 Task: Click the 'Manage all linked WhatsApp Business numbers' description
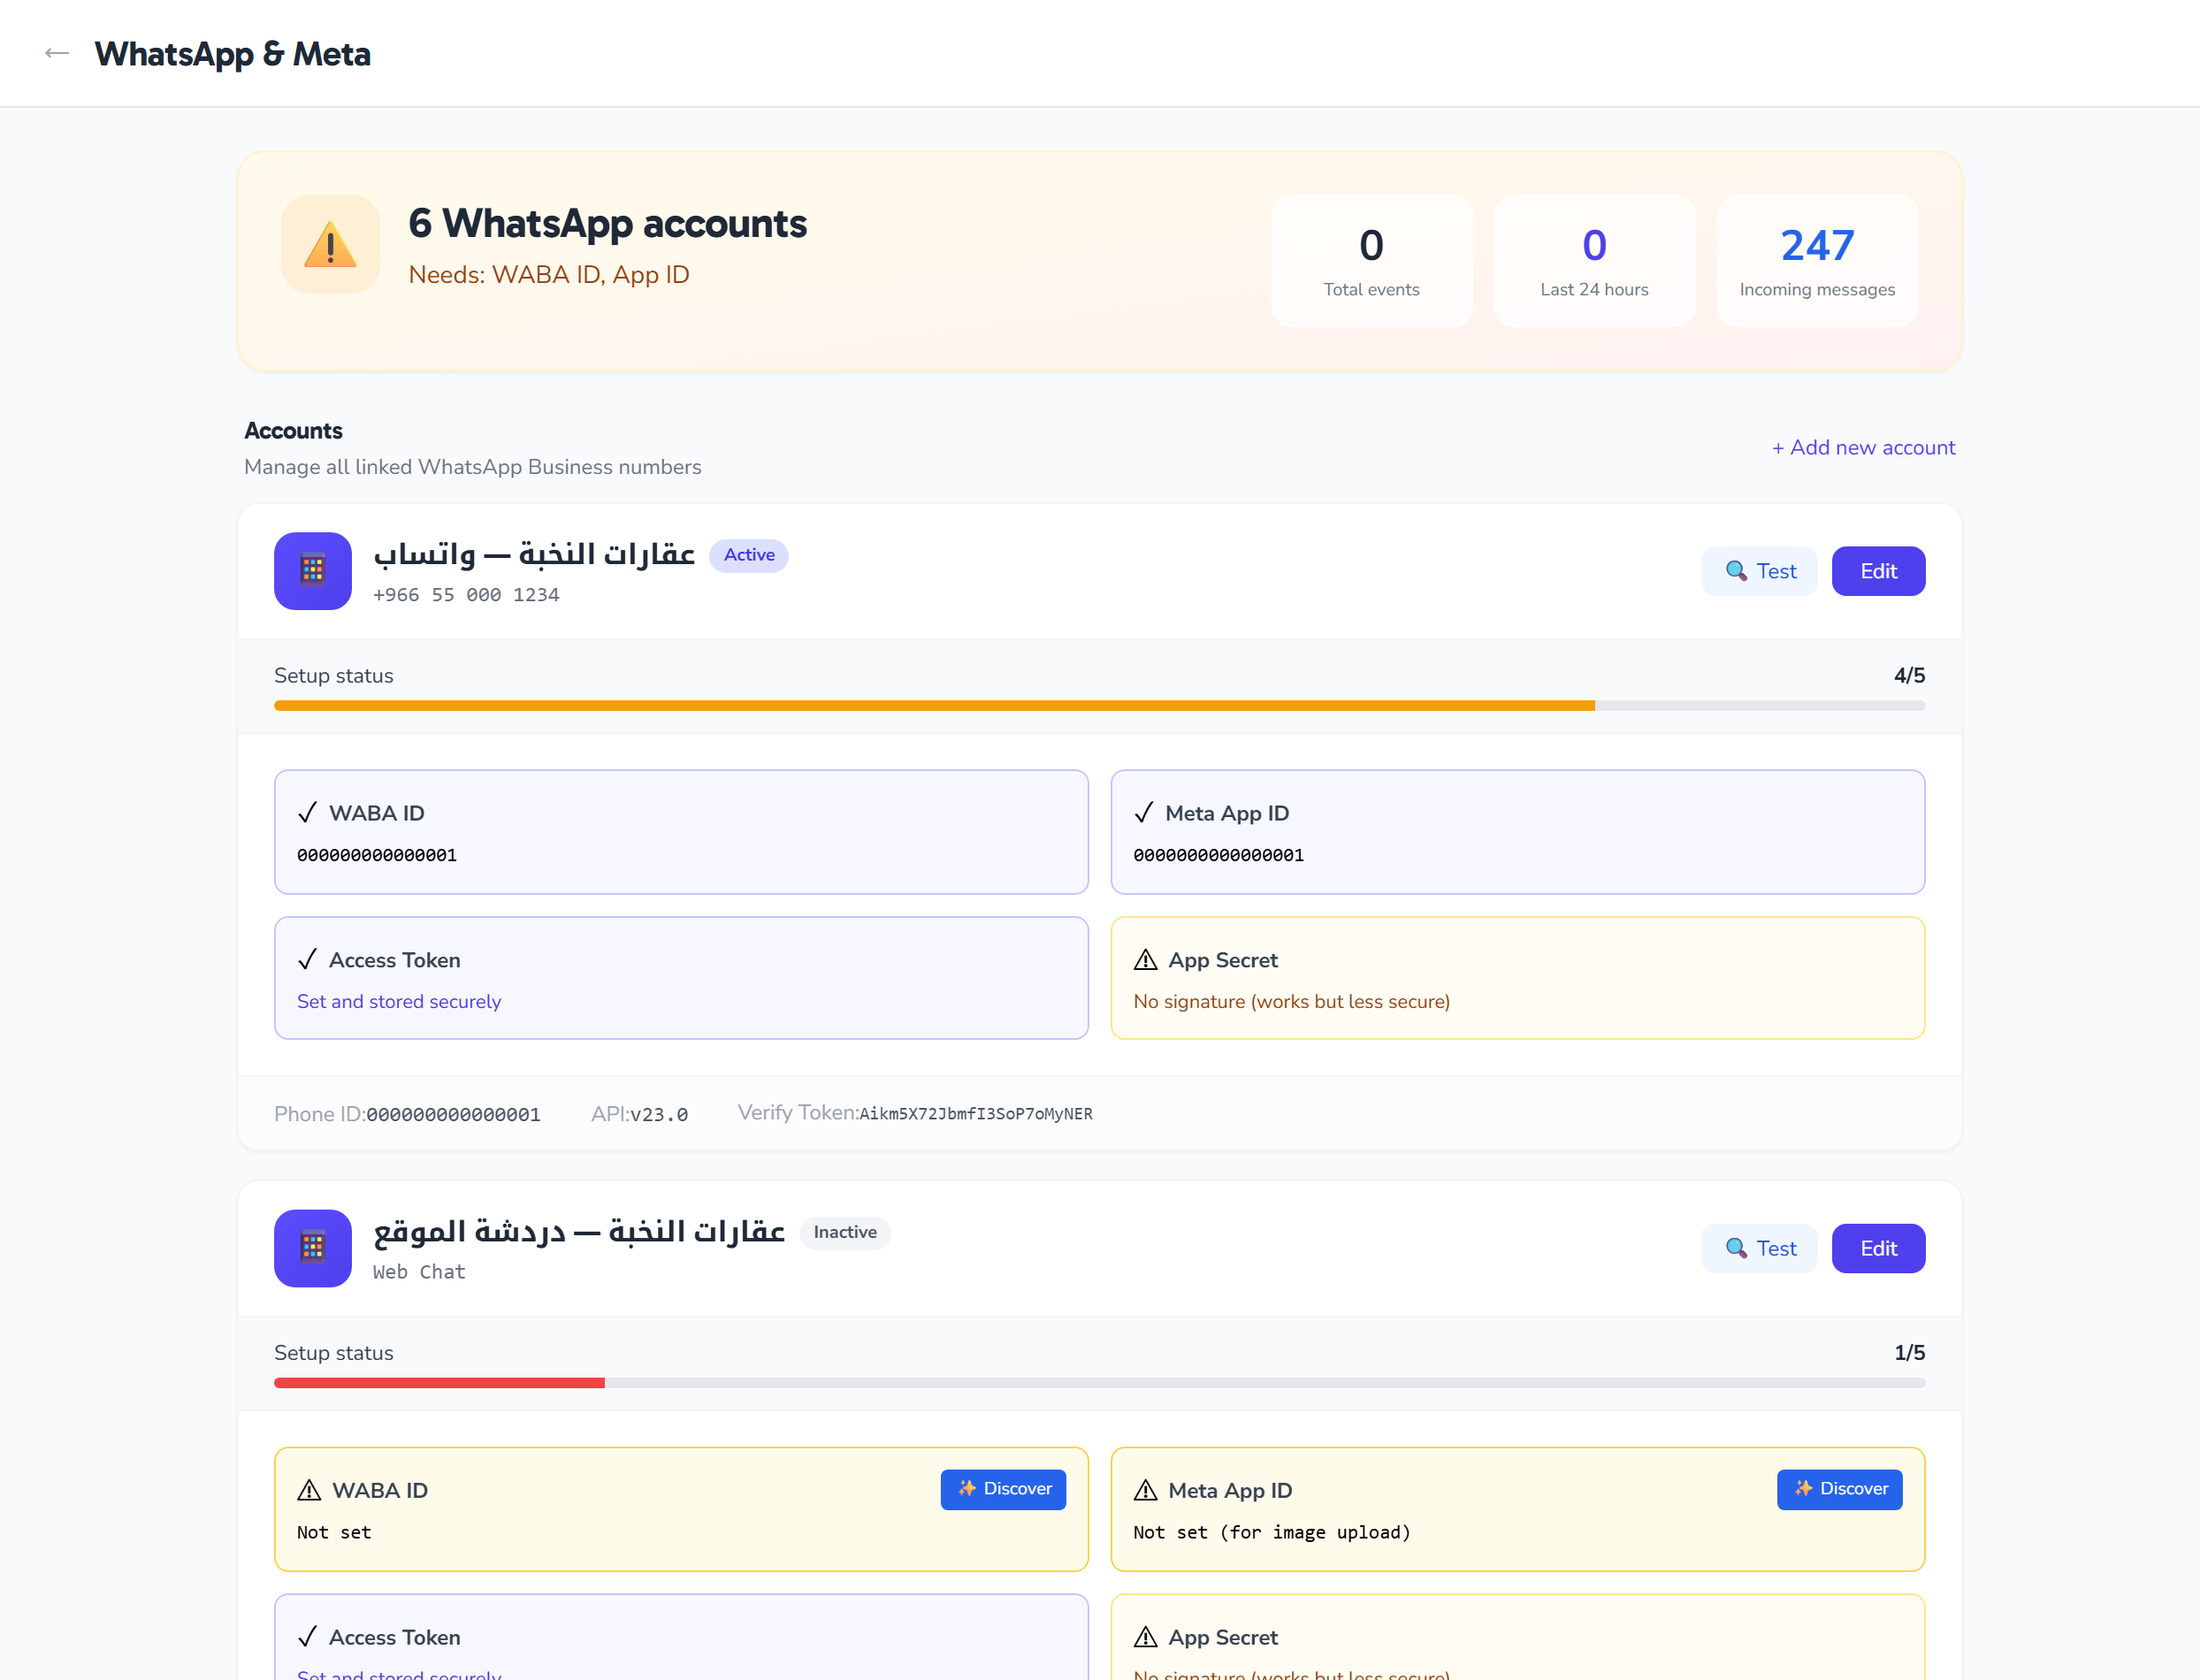(x=473, y=467)
